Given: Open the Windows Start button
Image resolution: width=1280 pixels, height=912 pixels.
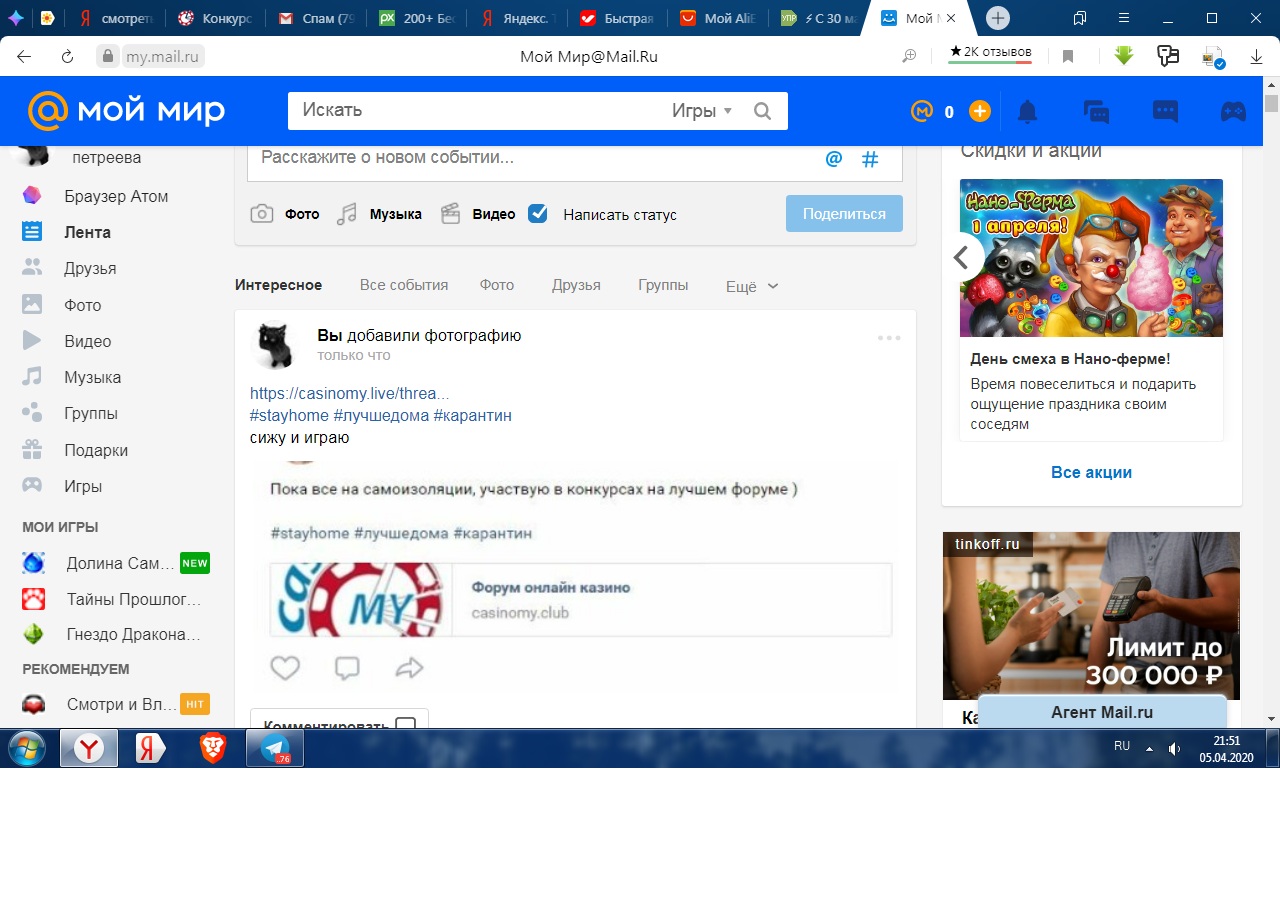Looking at the screenshot, I should [27, 748].
